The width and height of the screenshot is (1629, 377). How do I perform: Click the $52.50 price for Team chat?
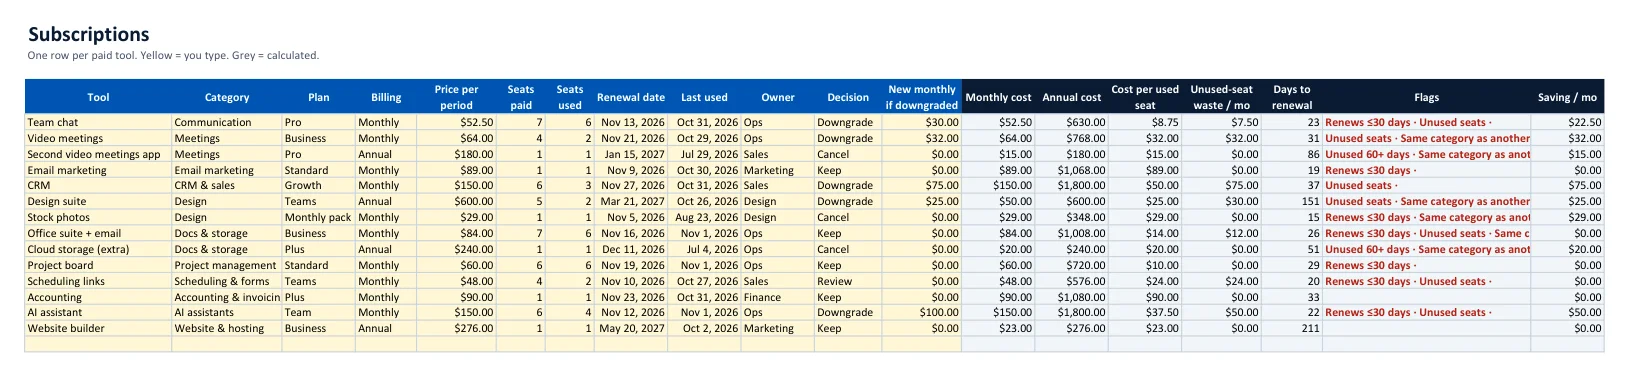click(x=456, y=122)
